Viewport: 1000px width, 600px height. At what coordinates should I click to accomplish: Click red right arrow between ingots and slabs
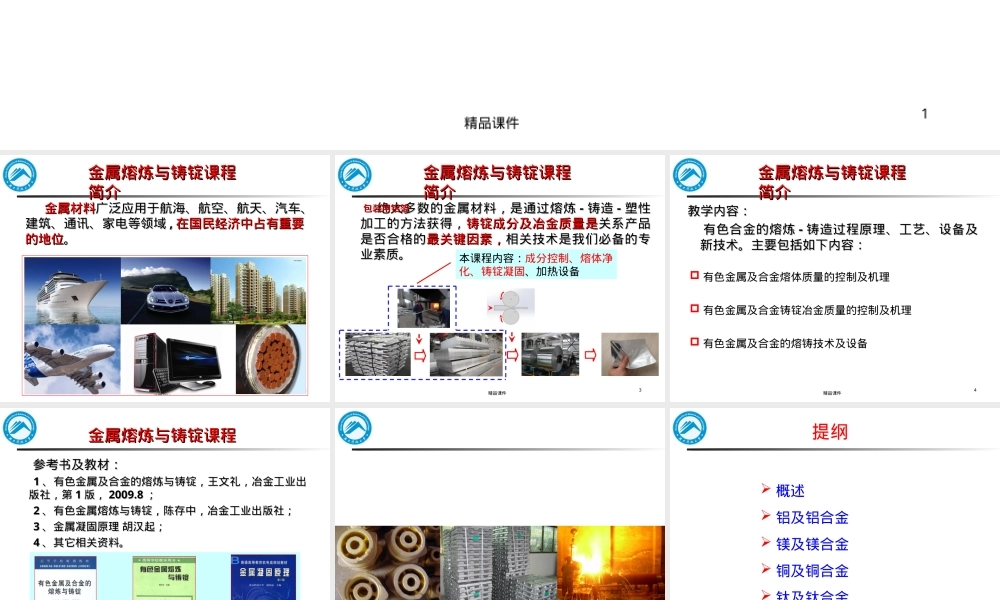click(x=420, y=355)
